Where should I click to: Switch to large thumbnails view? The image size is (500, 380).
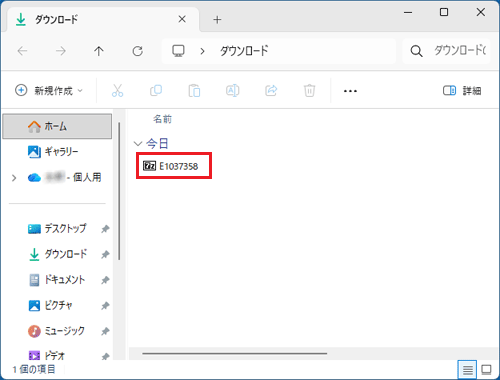click(x=486, y=369)
